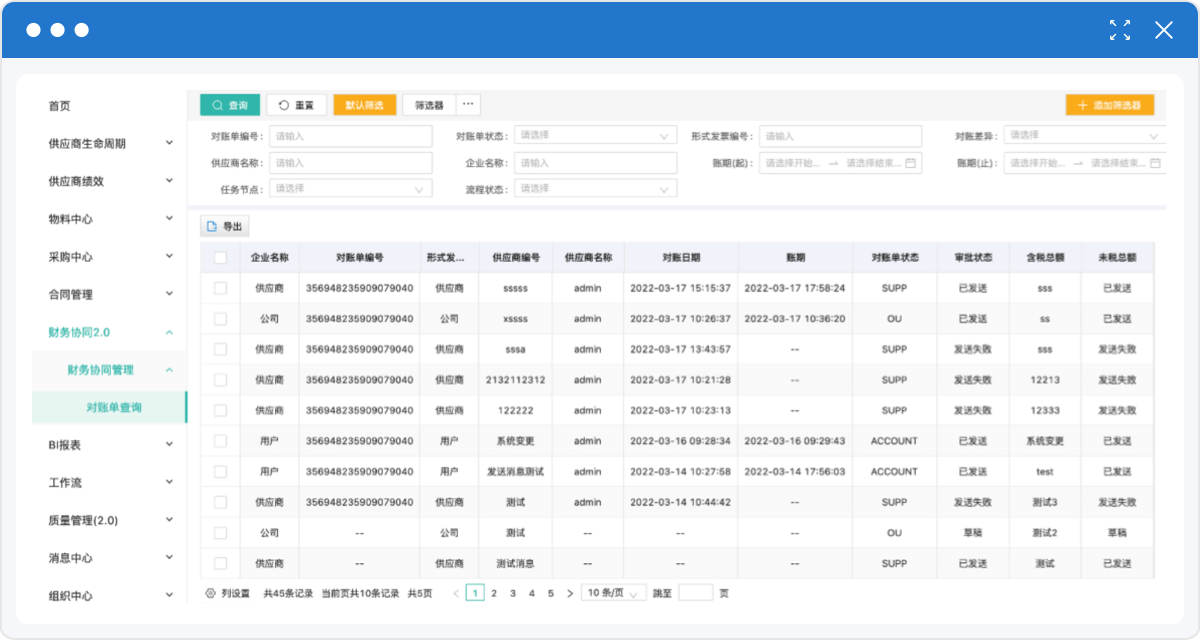Open the calendar icon in 账期(起)
This screenshot has height=640, width=1200.
click(912, 163)
